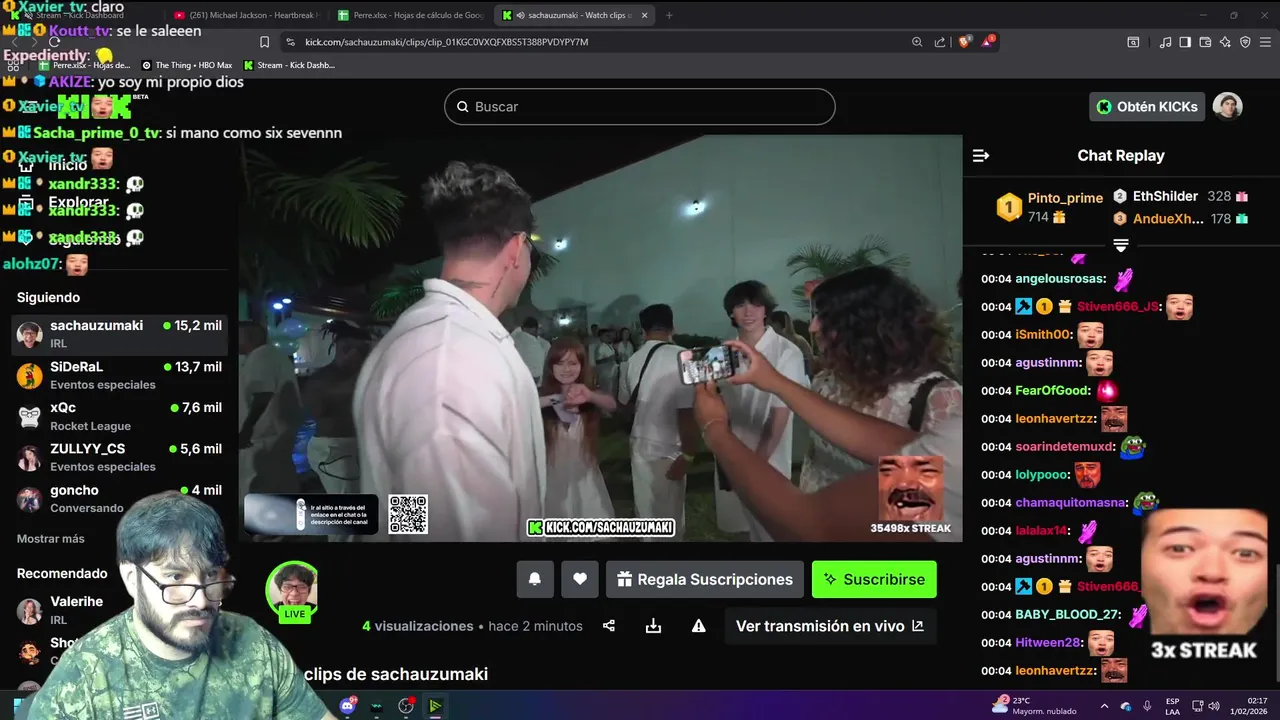Click the clip video player

(600, 338)
